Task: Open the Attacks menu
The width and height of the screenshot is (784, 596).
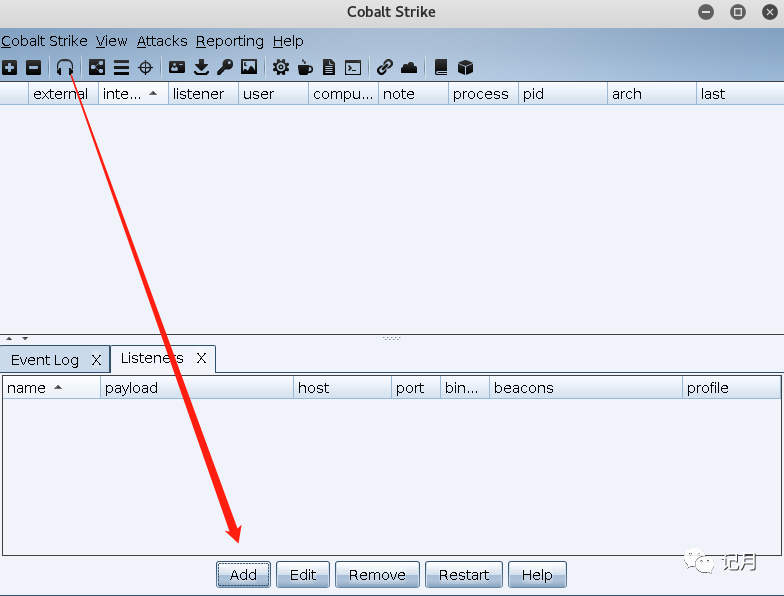Action: 162,41
